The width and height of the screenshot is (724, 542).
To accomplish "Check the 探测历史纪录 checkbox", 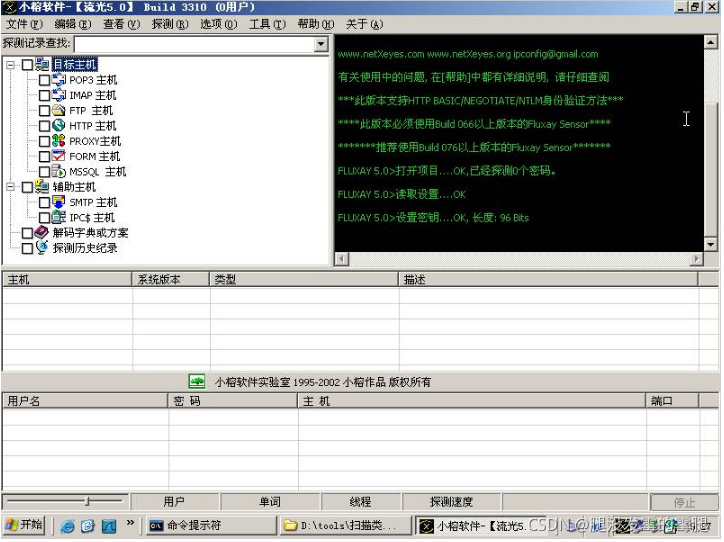I will (x=27, y=248).
